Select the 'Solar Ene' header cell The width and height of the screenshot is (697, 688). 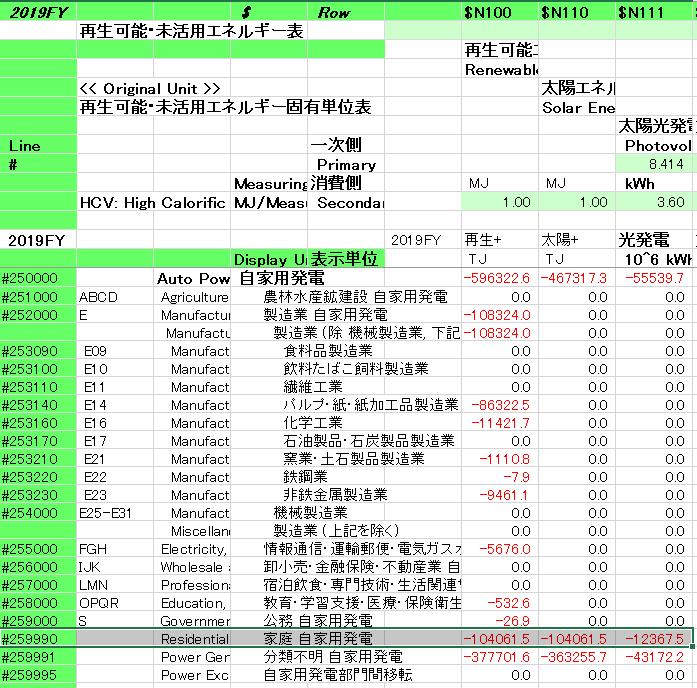point(577,108)
